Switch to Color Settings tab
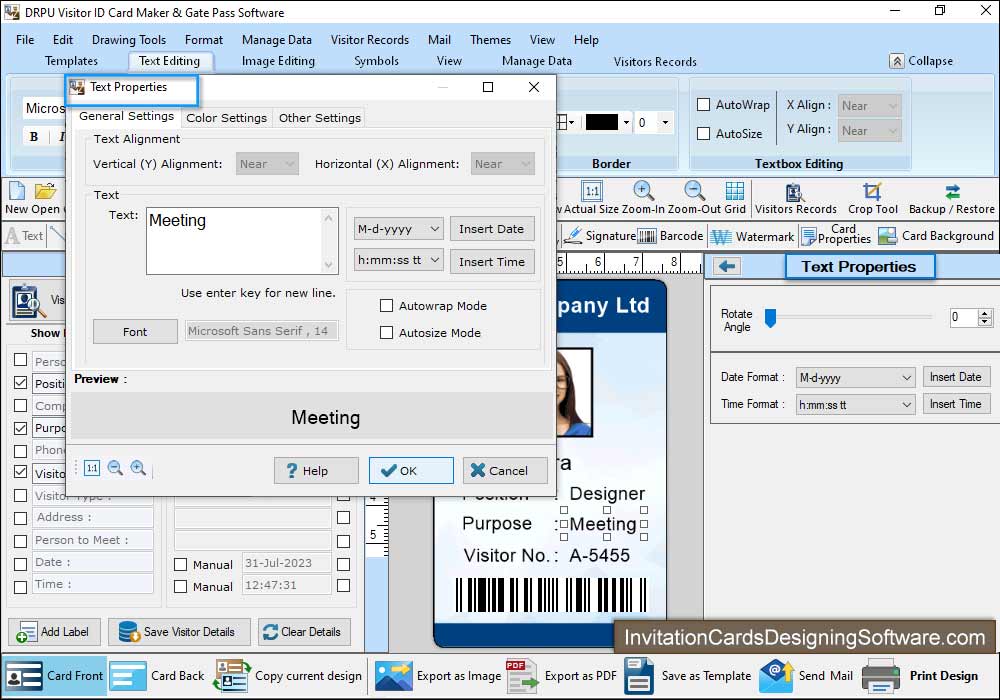1000x700 pixels. [x=226, y=118]
